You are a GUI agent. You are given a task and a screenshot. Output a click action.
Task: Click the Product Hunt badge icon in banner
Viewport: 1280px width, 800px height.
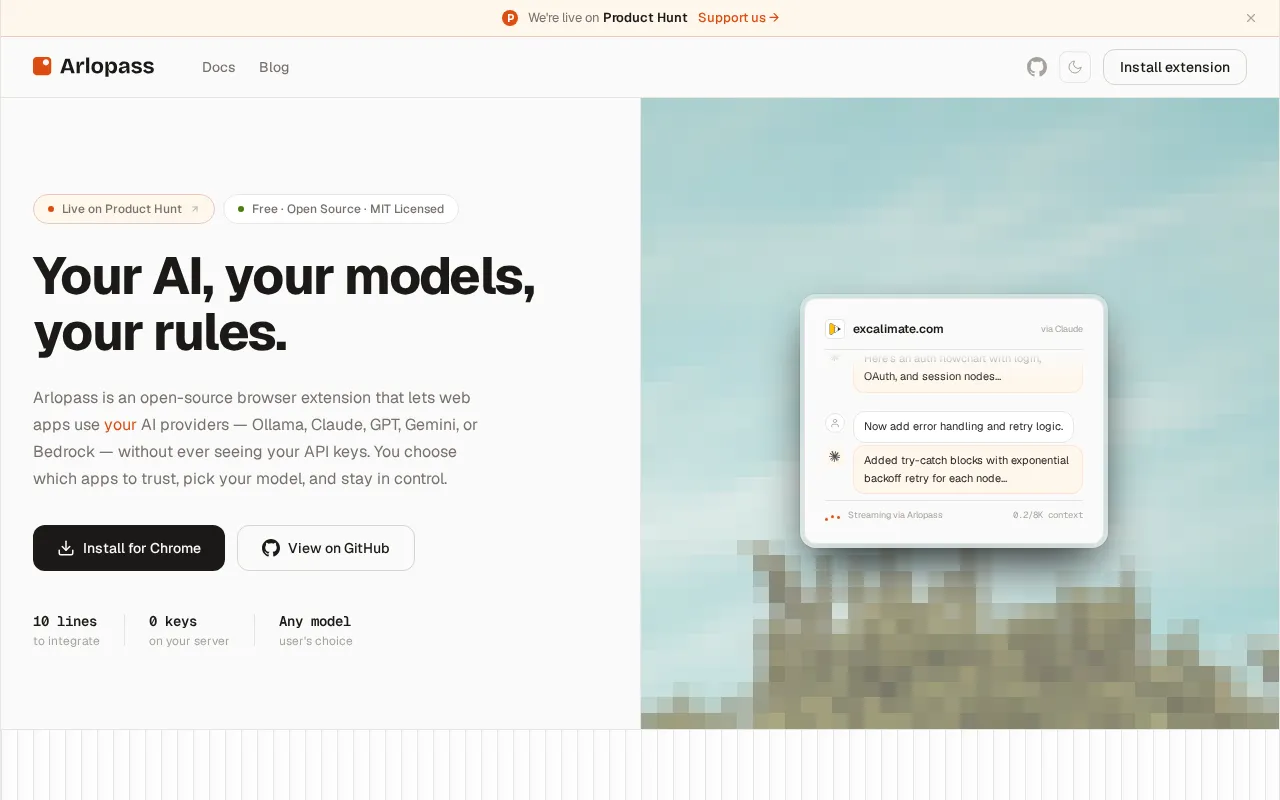point(510,18)
